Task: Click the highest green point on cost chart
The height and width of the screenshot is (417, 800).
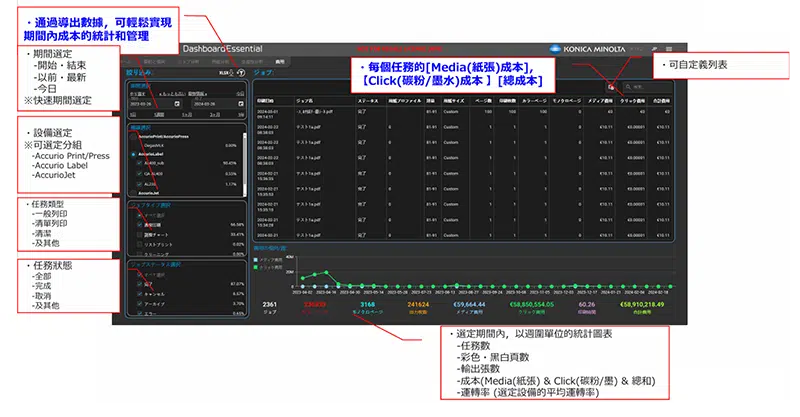Action: 327,273
